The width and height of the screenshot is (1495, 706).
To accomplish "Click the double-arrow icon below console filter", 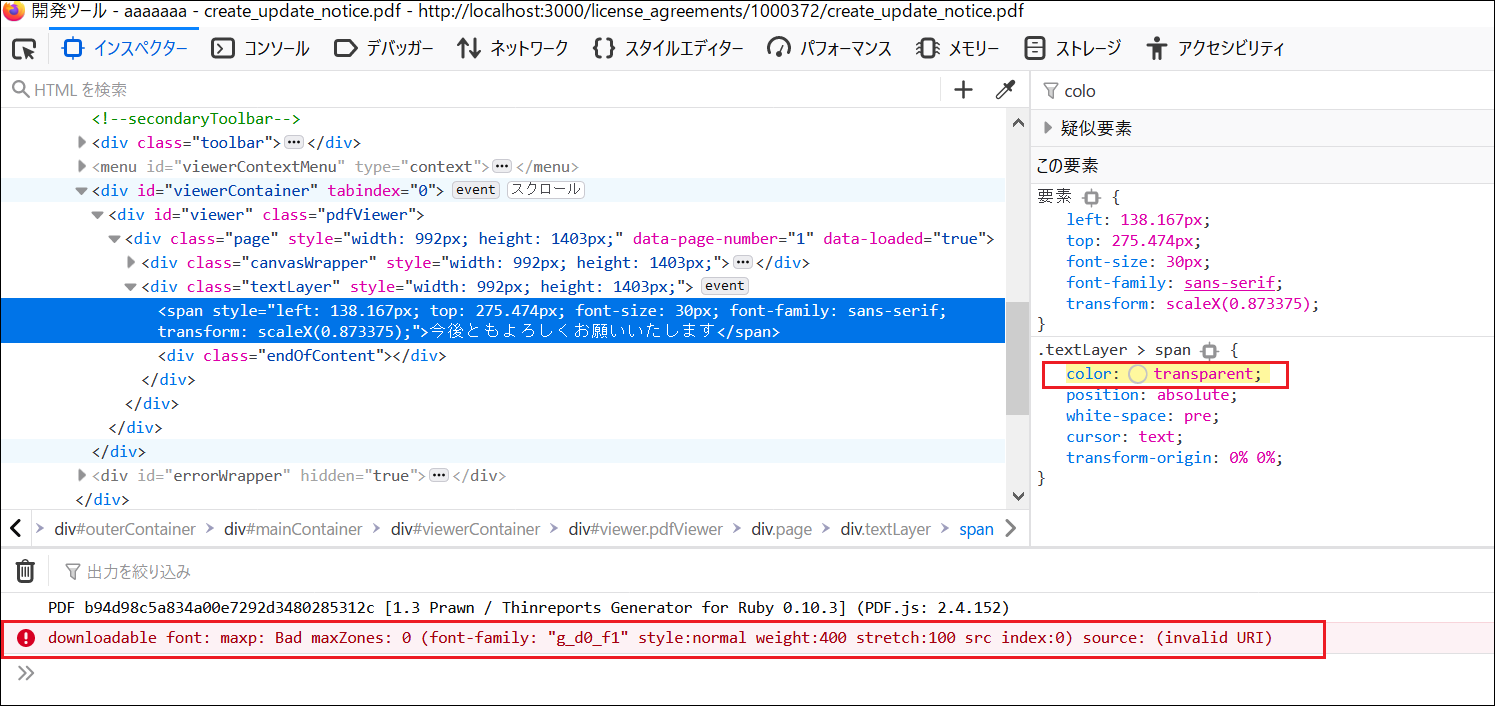I will (x=25, y=673).
